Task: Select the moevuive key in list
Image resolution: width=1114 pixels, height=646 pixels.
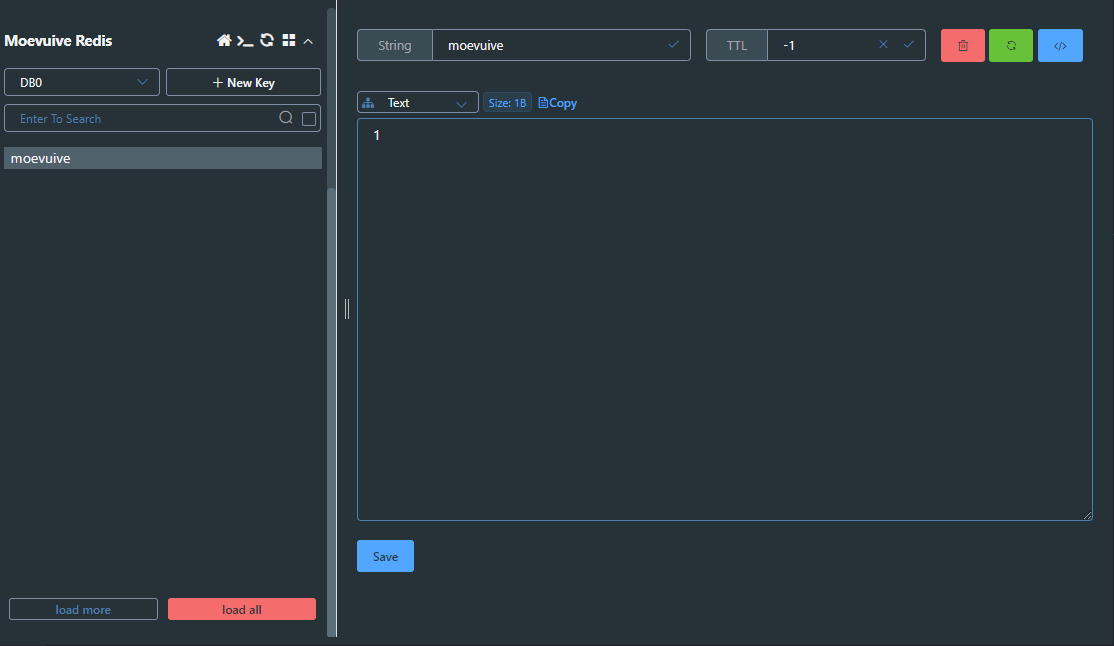Action: [163, 158]
